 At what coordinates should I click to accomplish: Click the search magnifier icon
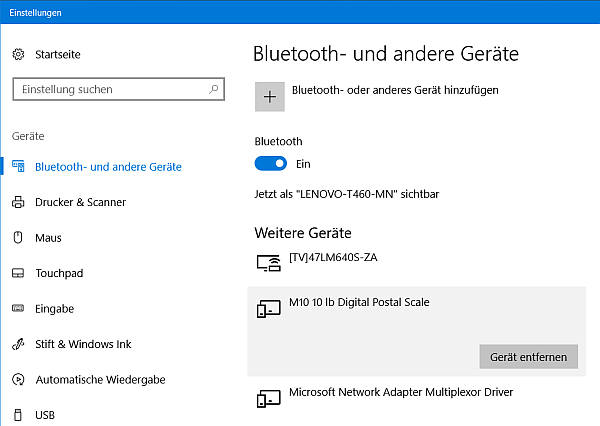[214, 89]
